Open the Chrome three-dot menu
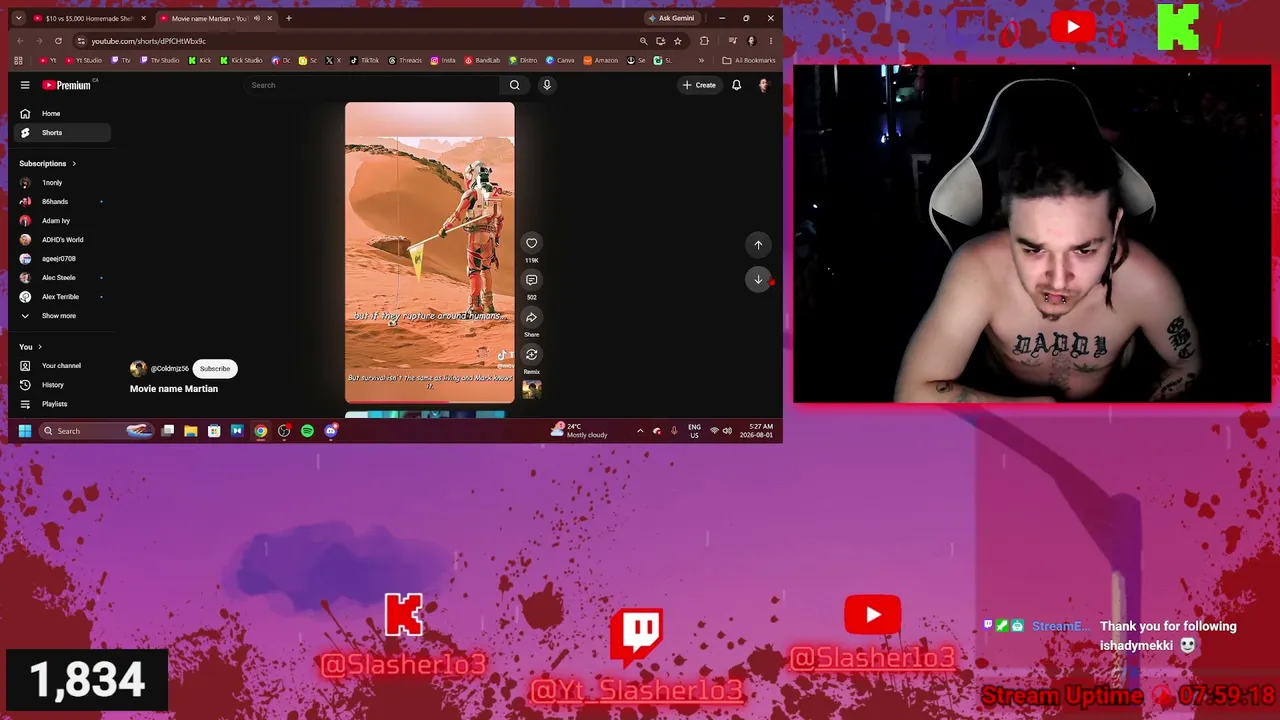 (x=770, y=41)
